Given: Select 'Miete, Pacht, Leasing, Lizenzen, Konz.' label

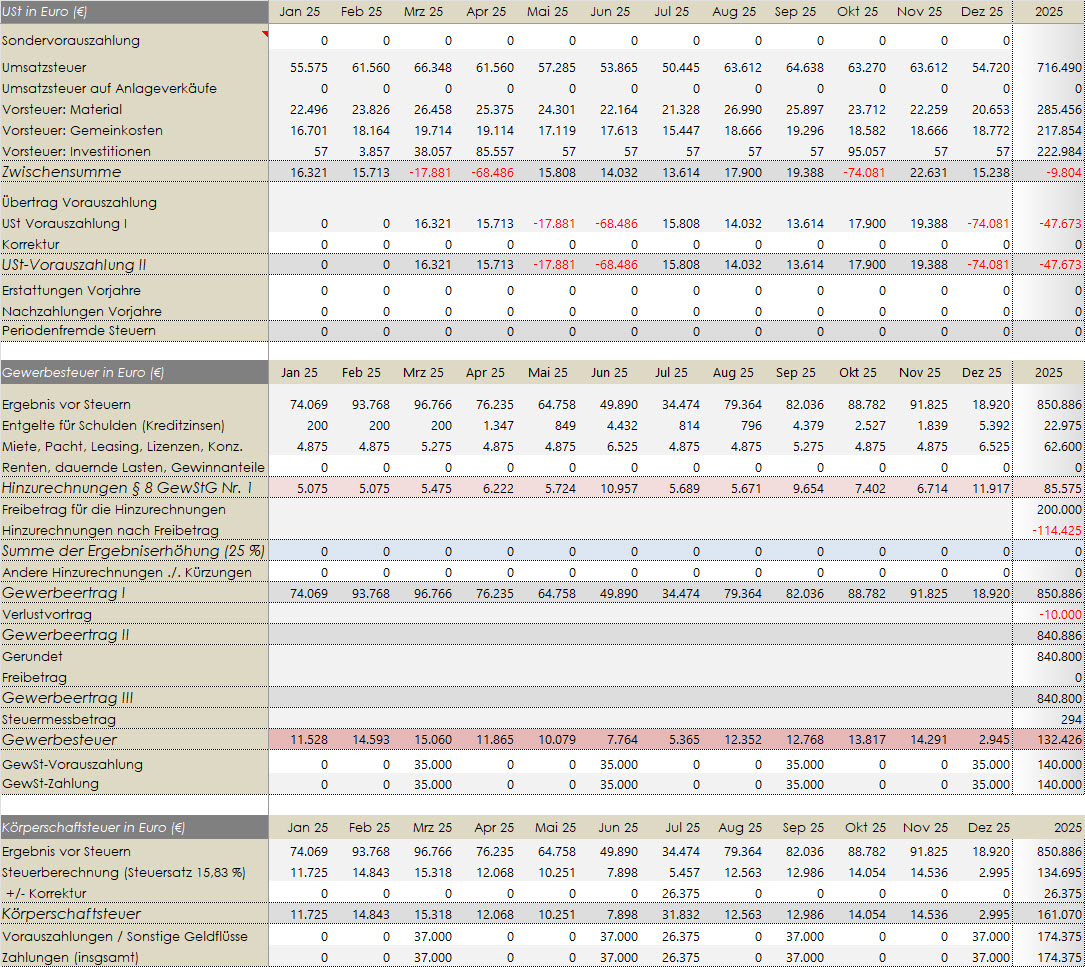Looking at the screenshot, I should click(122, 446).
